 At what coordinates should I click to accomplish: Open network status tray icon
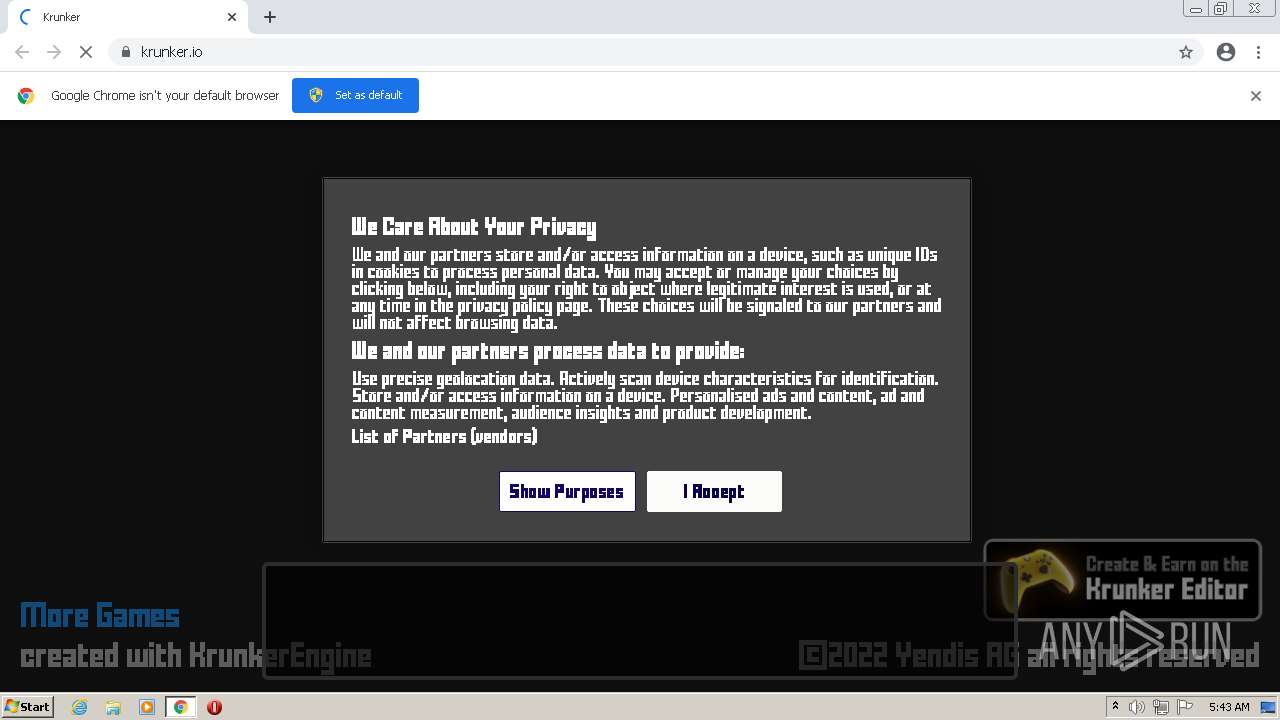click(1161, 707)
